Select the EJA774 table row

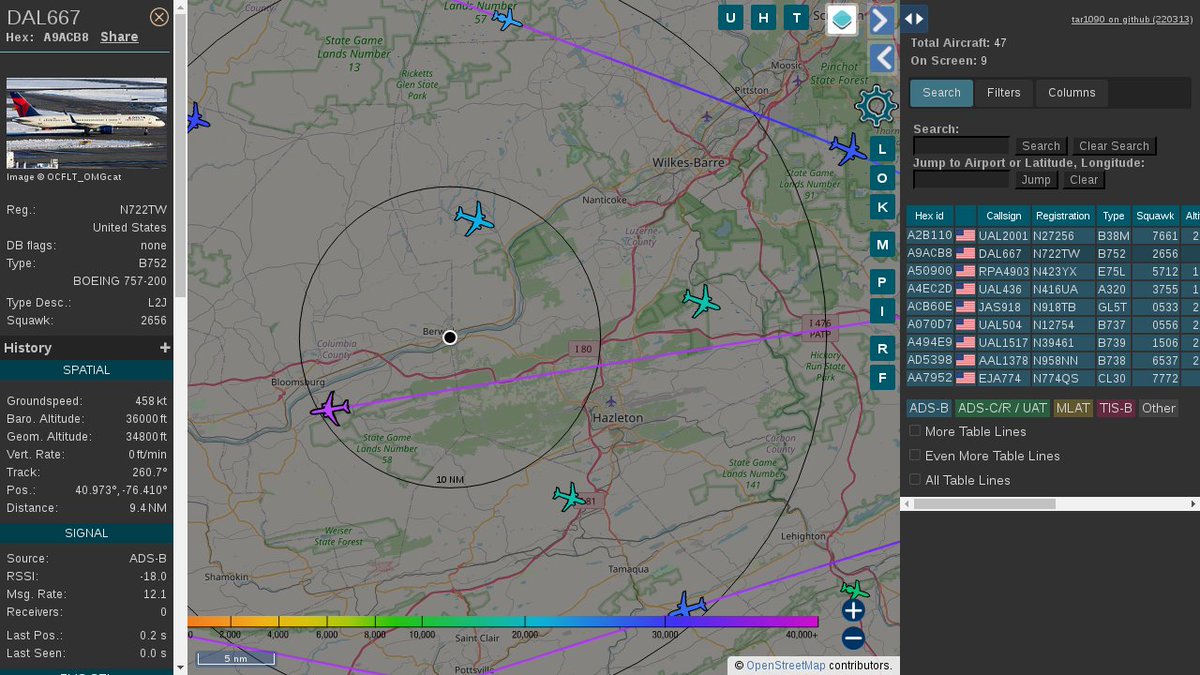click(1053, 378)
